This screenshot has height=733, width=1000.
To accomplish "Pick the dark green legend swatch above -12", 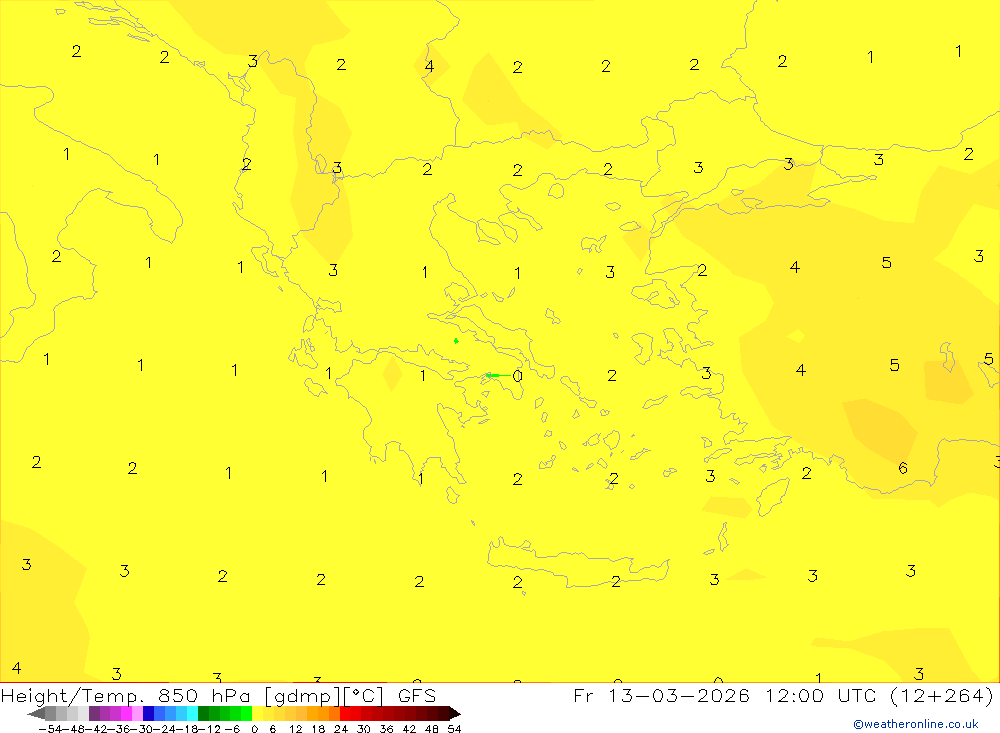I will [203, 713].
